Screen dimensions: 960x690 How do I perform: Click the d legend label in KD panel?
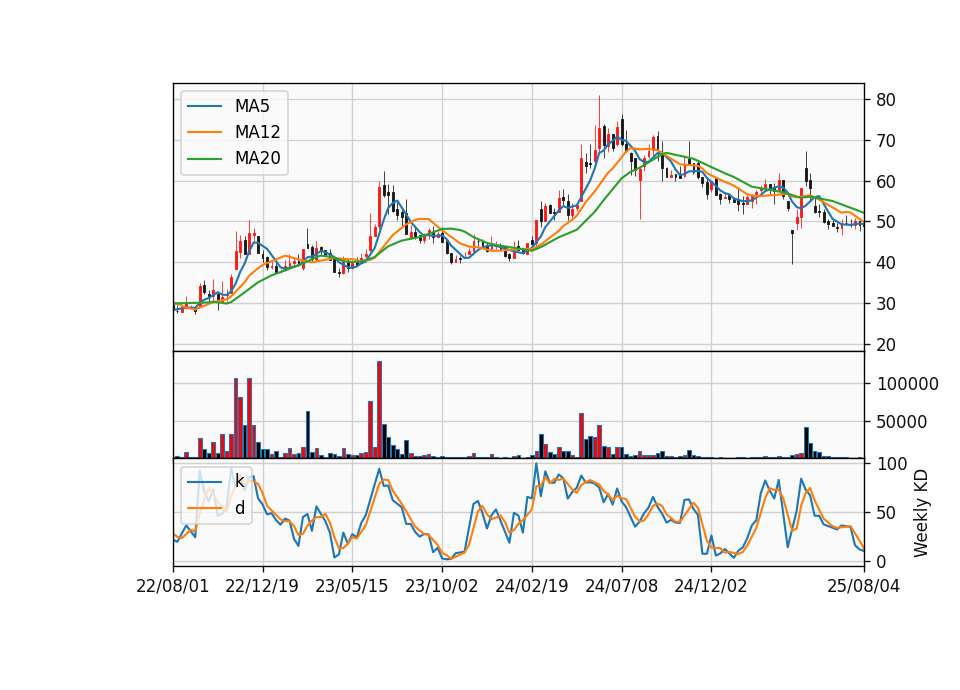(240, 508)
